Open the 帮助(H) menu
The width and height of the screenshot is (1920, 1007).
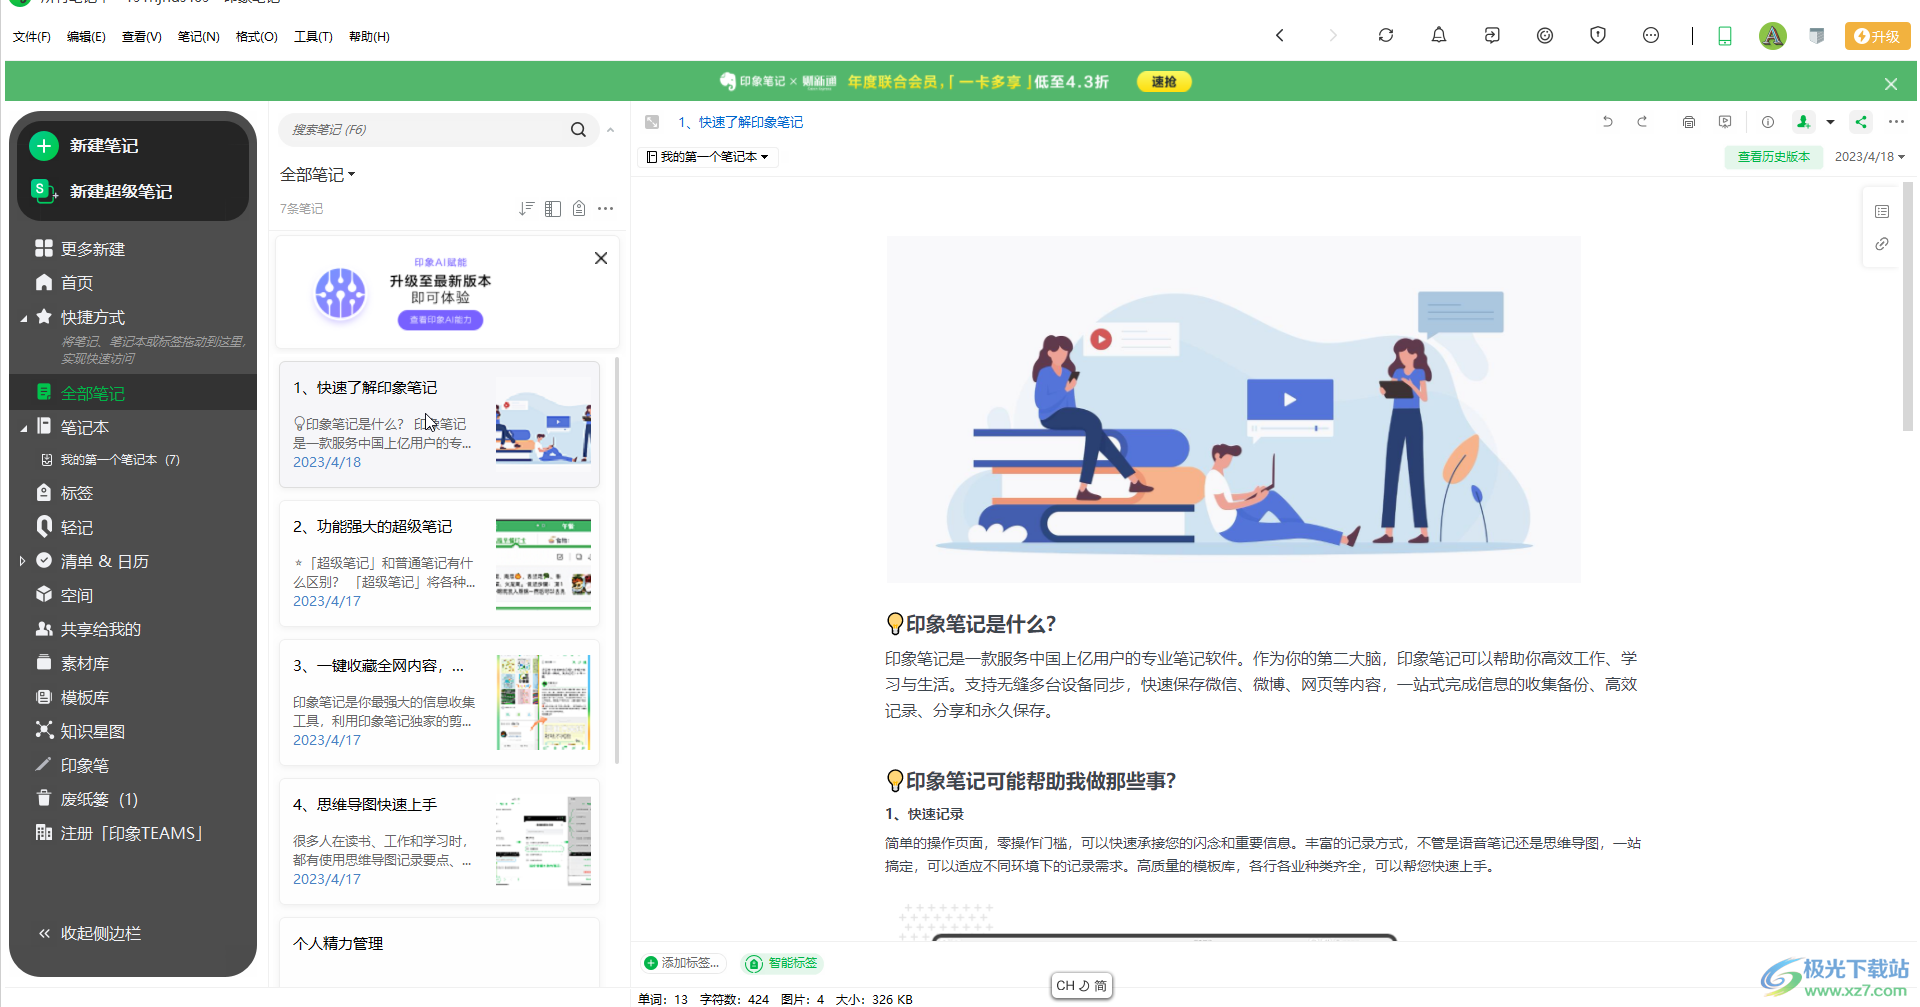point(369,36)
